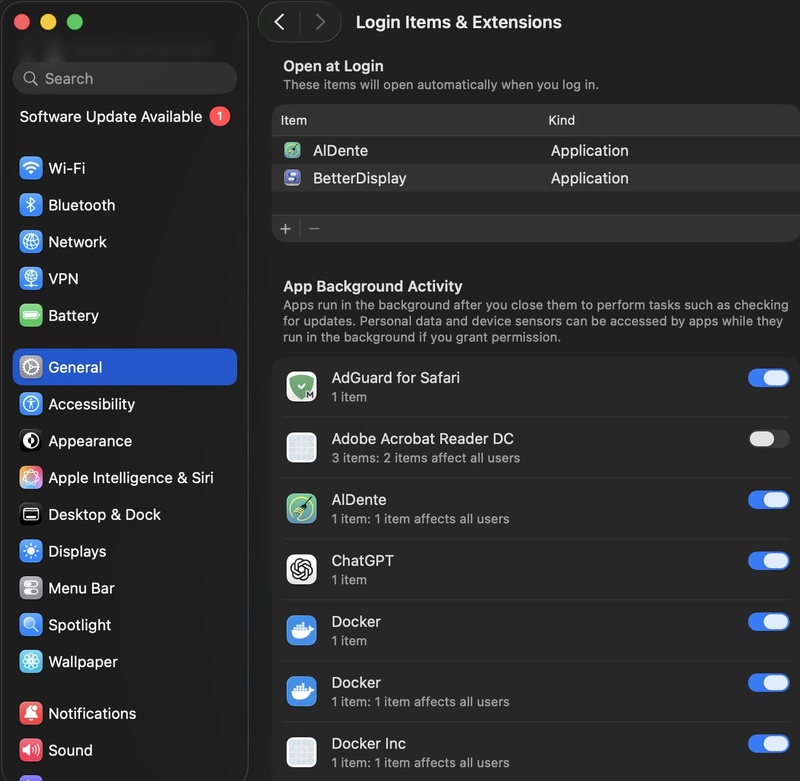Viewport: 800px width, 781px height.
Task: Click the Bluetooth icon in sidebar
Action: [31, 205]
